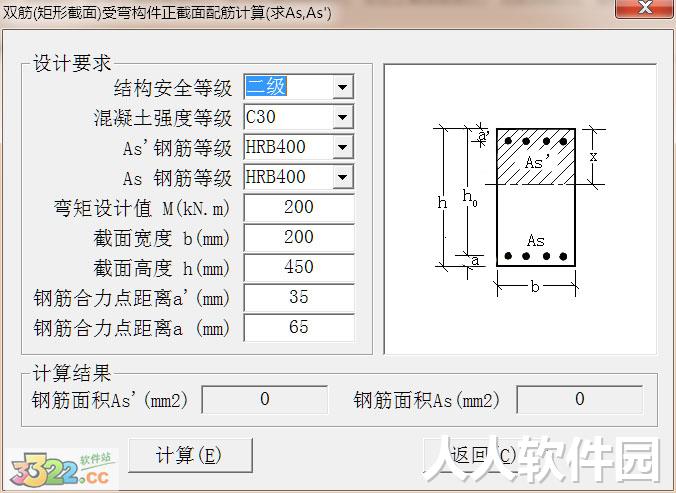Viewport: 676px width, 493px height.
Task: Open the As' 钢筋等级 dropdown arrow
Action: [343, 147]
